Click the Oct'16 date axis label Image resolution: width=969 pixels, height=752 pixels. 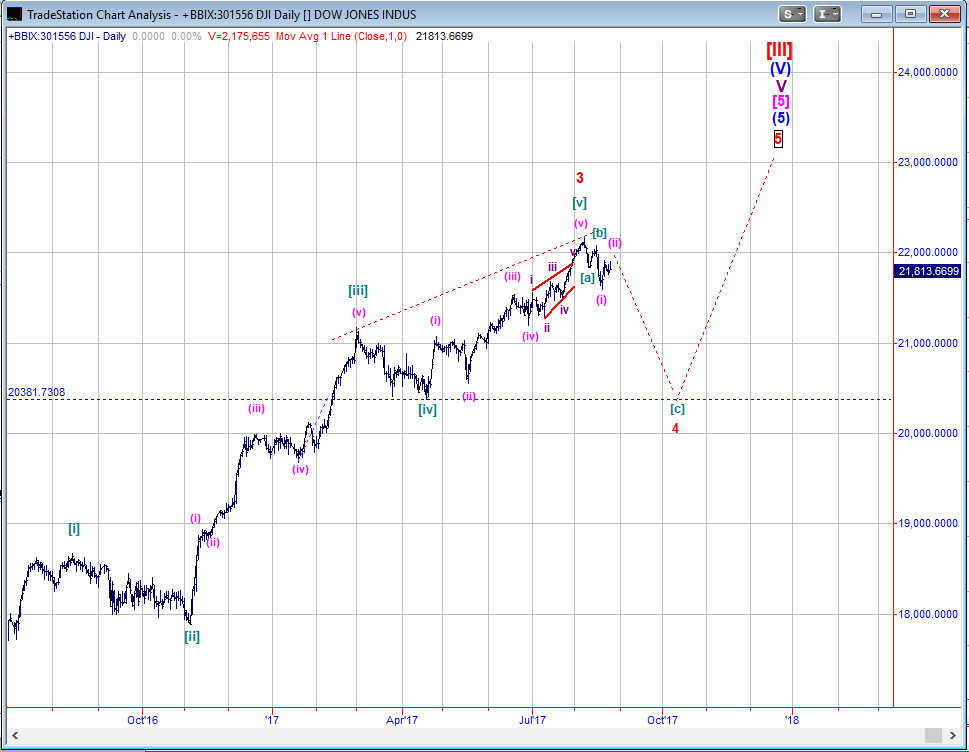point(142,720)
